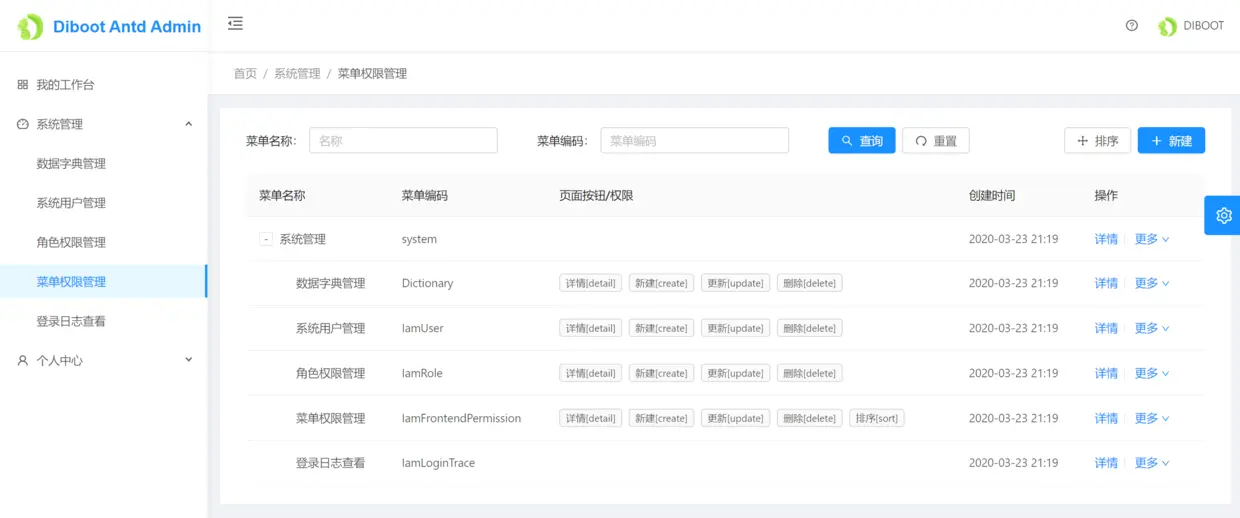Open 更多 dropdown for IamFrontendPermission row
The width and height of the screenshot is (1240, 518).
[x=1152, y=418]
